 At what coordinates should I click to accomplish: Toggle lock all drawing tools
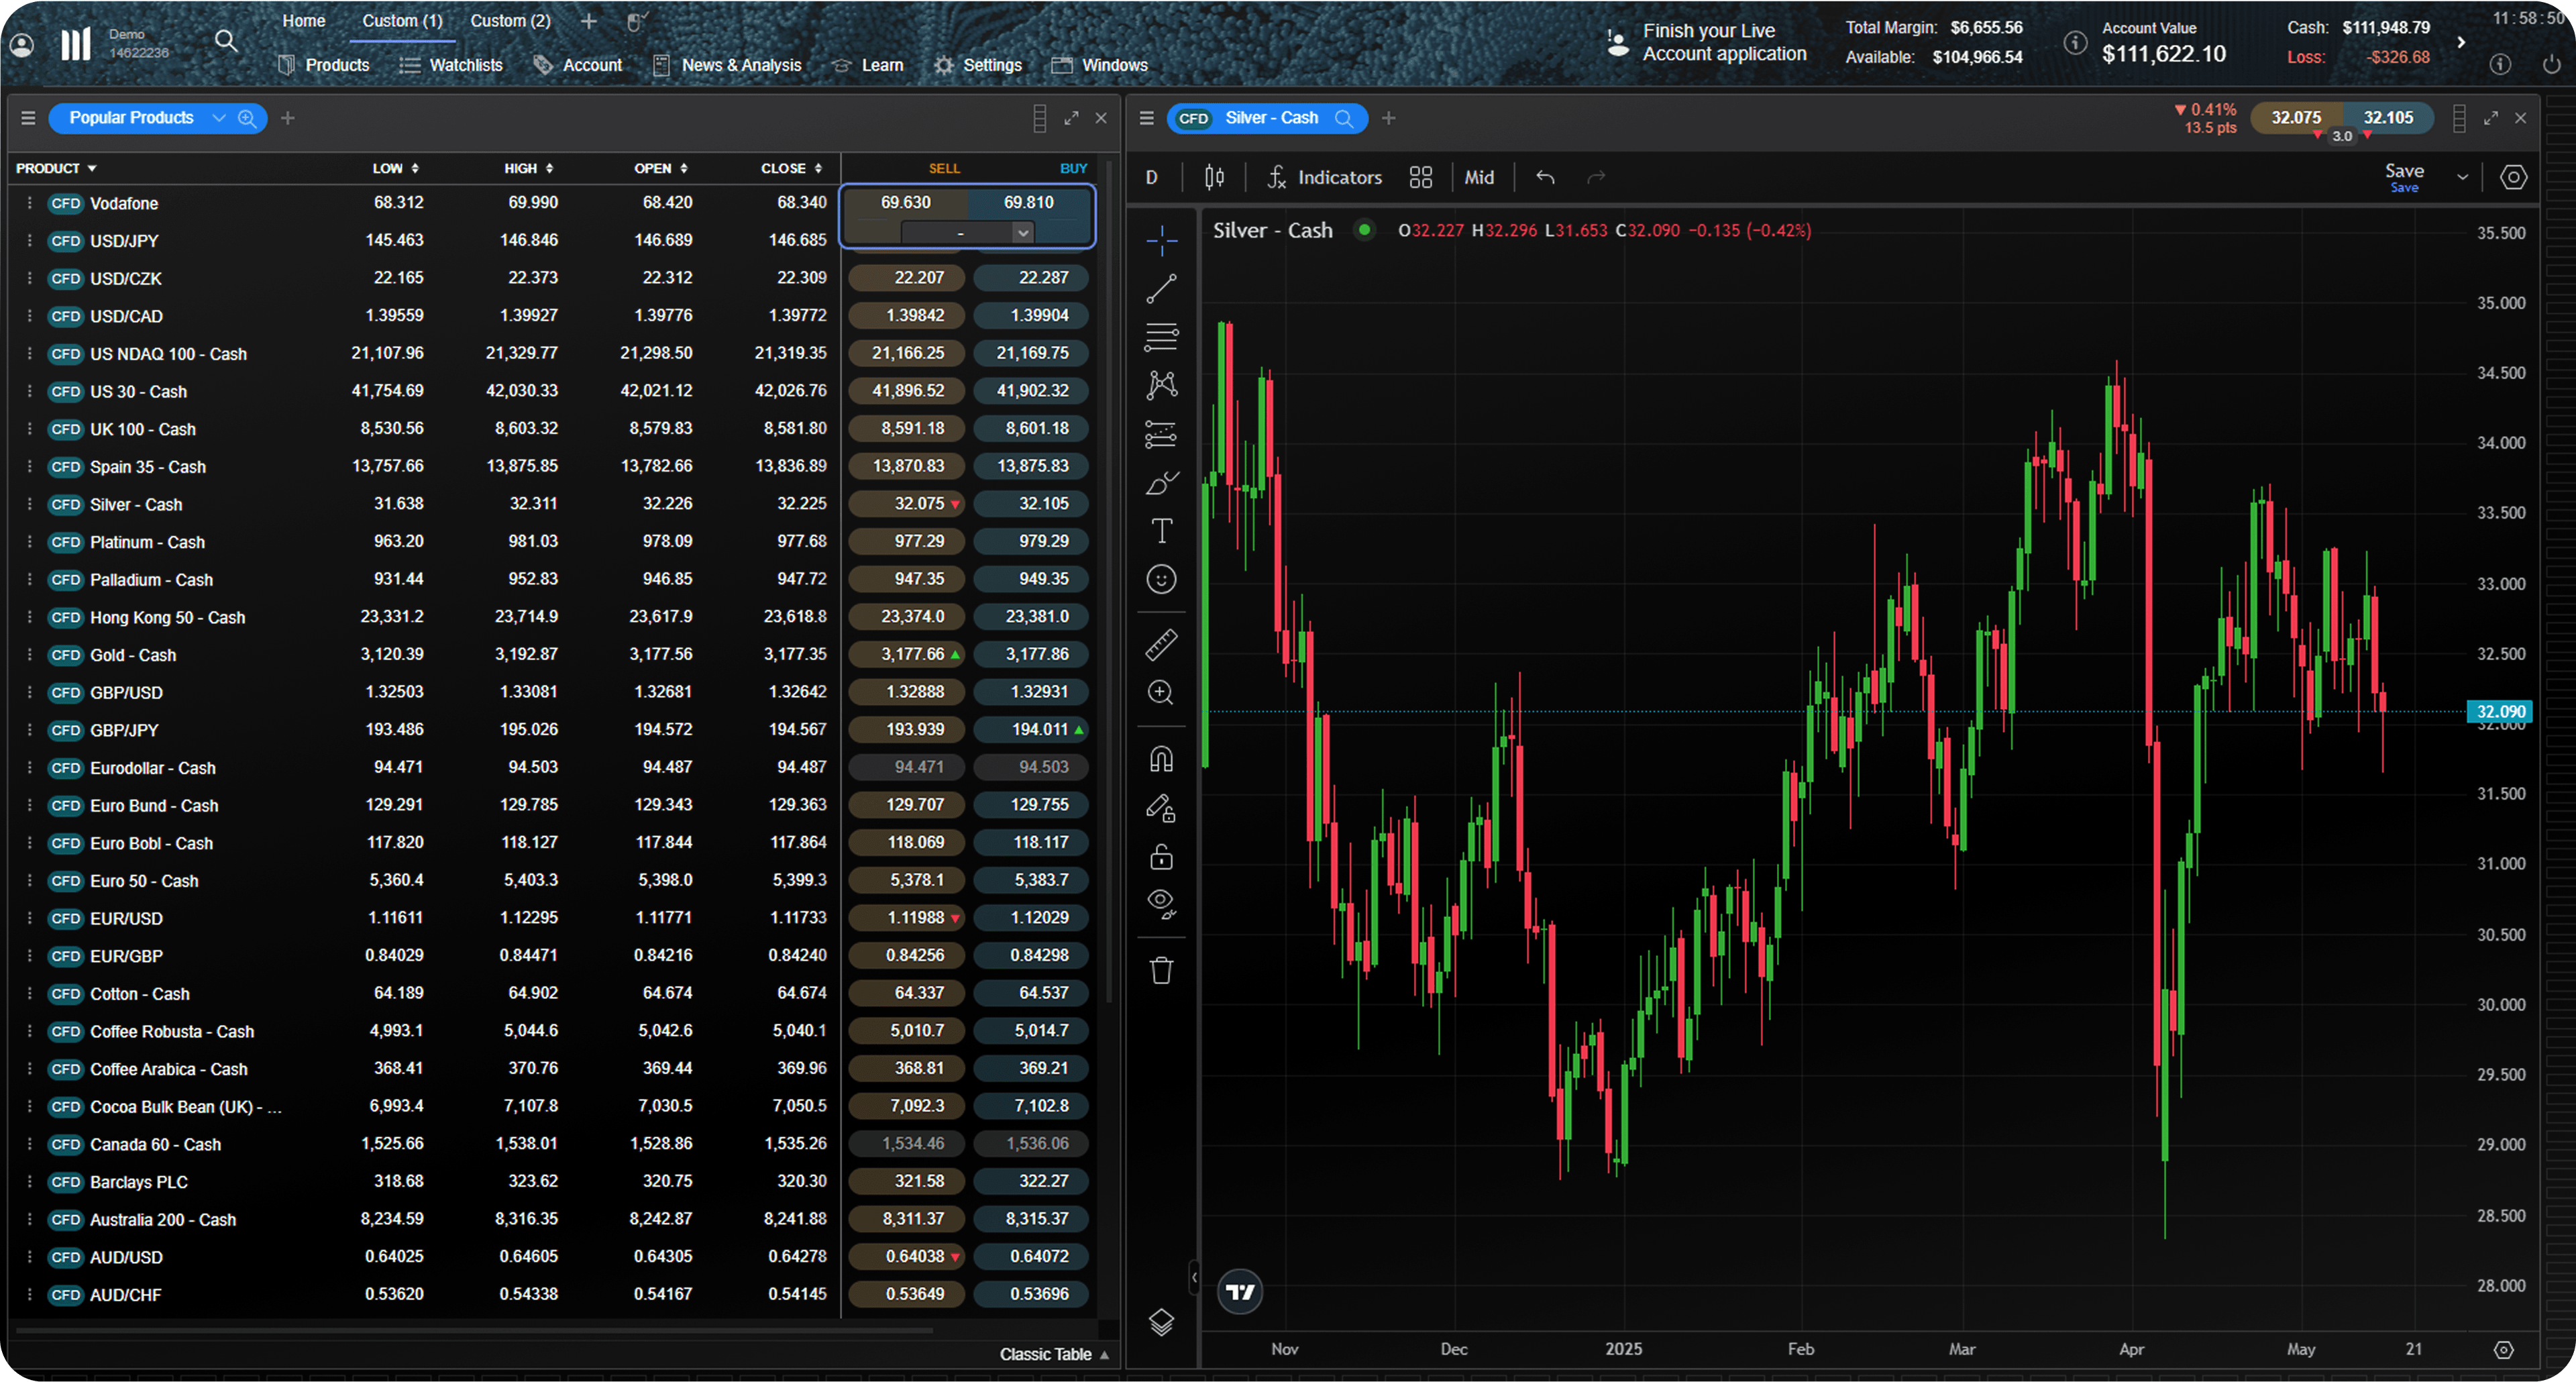[1161, 857]
